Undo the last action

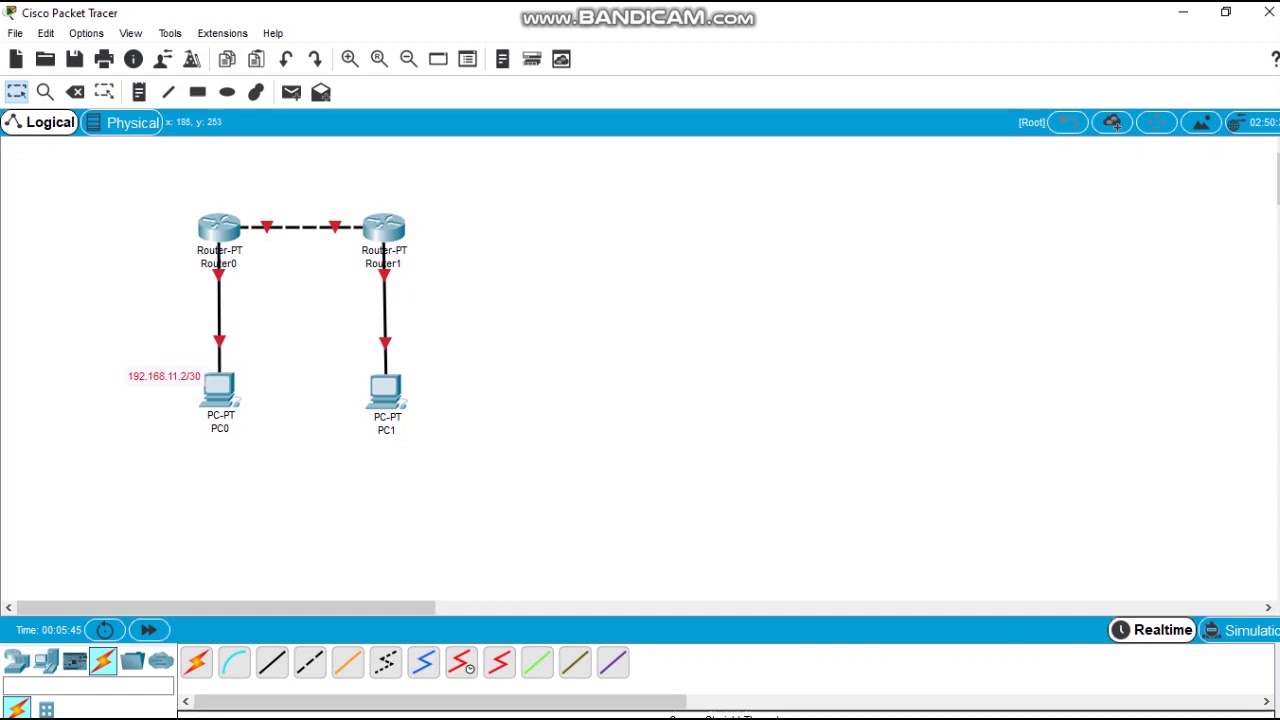(x=286, y=60)
